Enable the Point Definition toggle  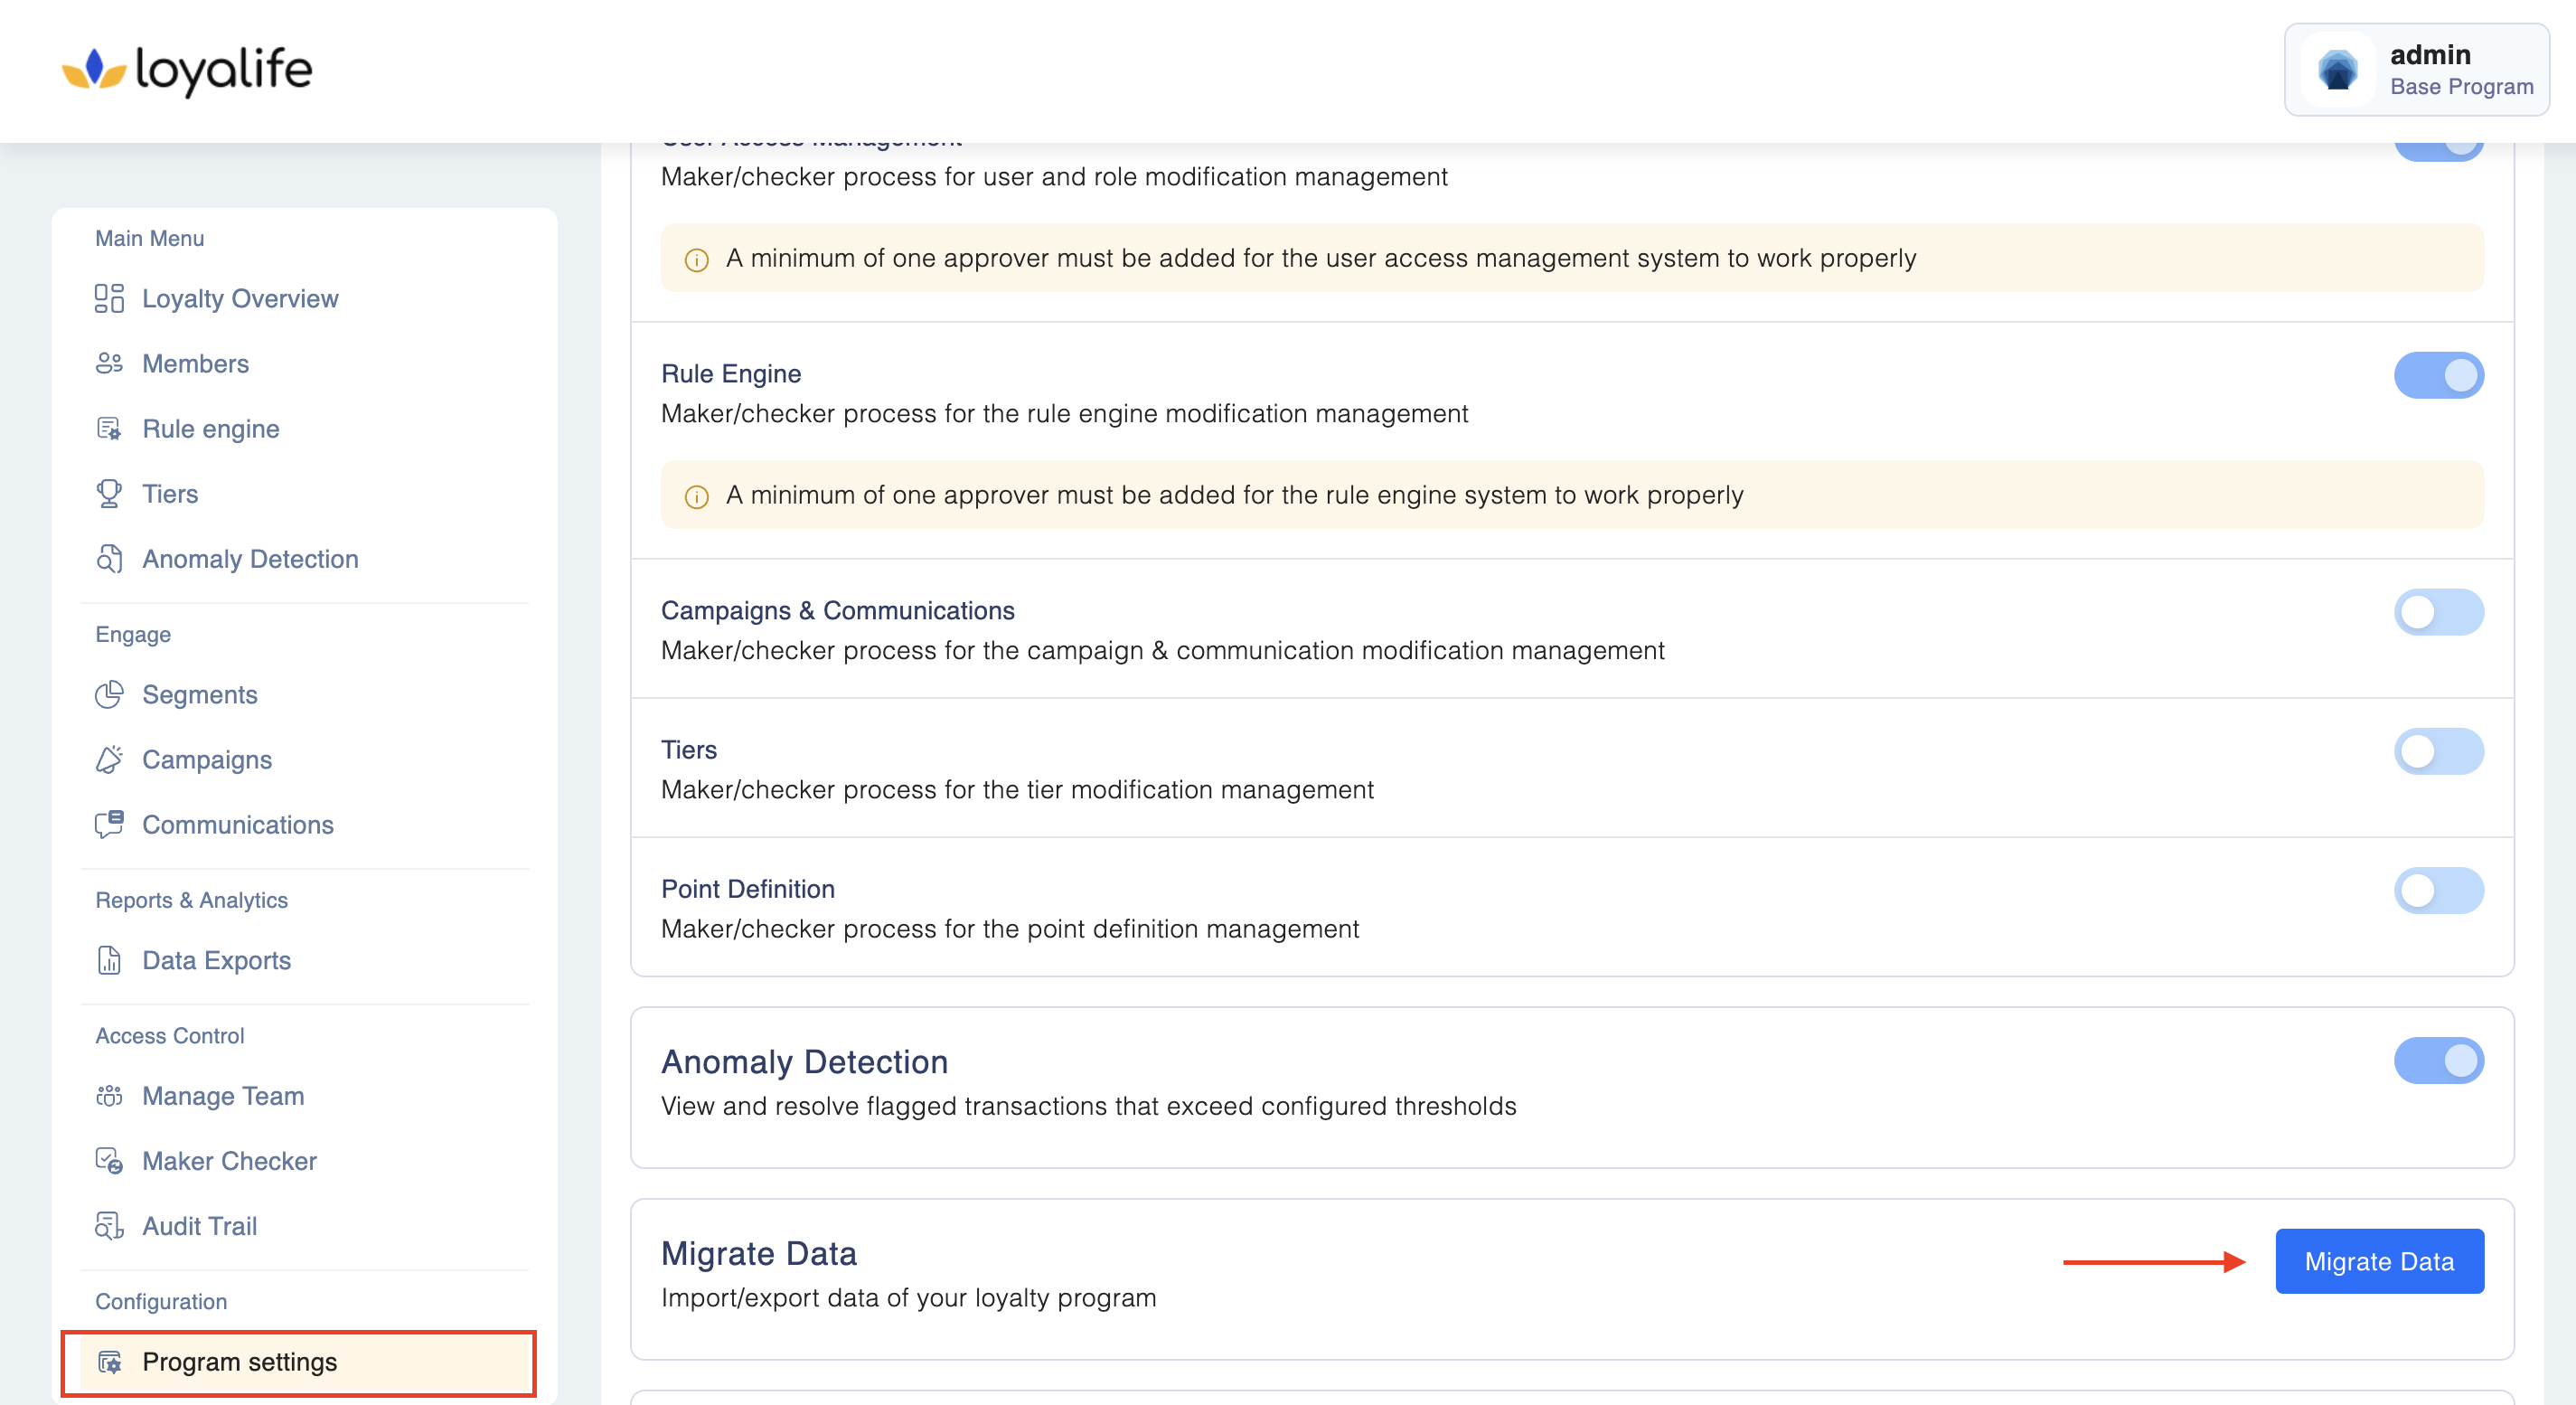(2438, 891)
